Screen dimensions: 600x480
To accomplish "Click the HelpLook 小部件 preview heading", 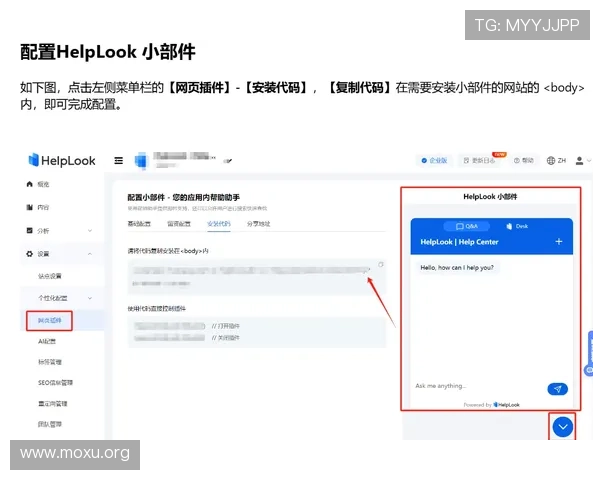I will (490, 197).
